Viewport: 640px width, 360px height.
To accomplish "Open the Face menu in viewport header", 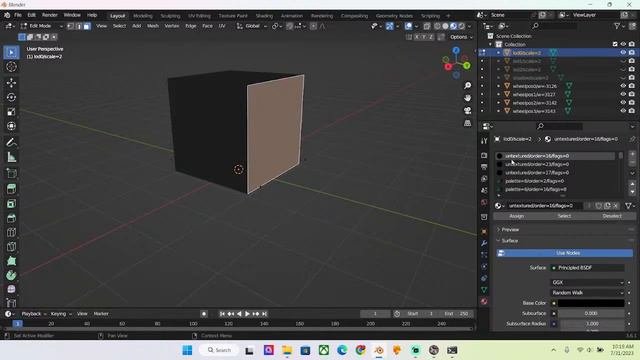I will tap(207, 26).
